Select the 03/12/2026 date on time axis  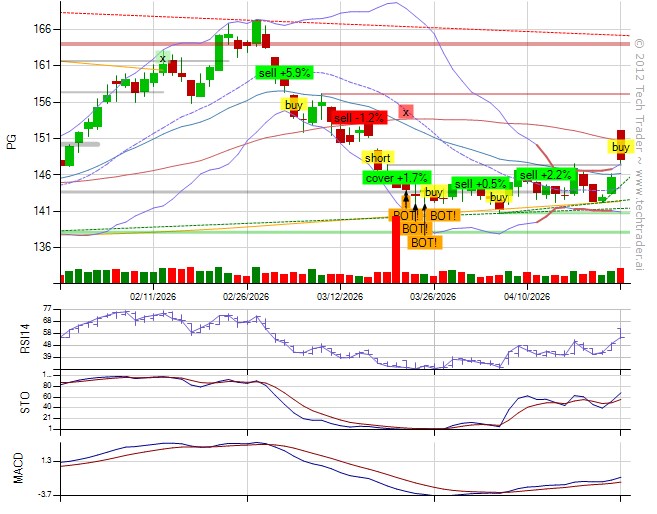[340, 296]
